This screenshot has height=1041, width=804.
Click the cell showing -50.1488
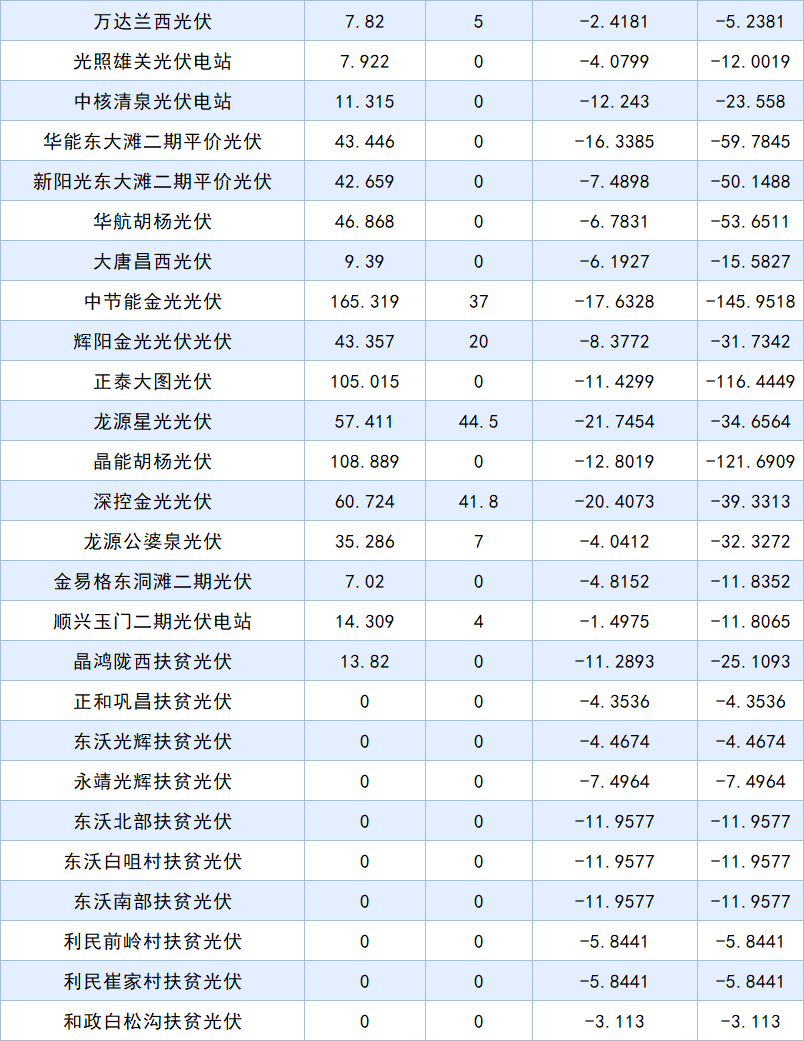click(x=750, y=181)
